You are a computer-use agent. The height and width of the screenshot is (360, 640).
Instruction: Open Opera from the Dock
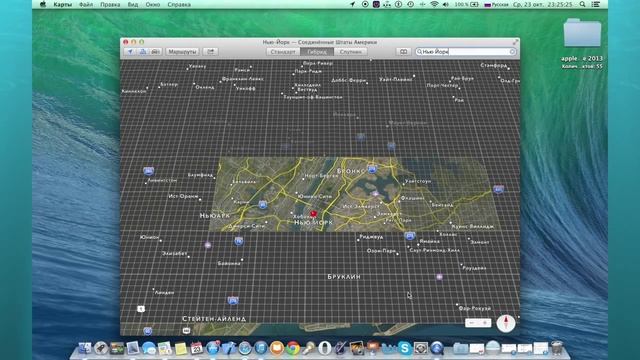click(325, 348)
